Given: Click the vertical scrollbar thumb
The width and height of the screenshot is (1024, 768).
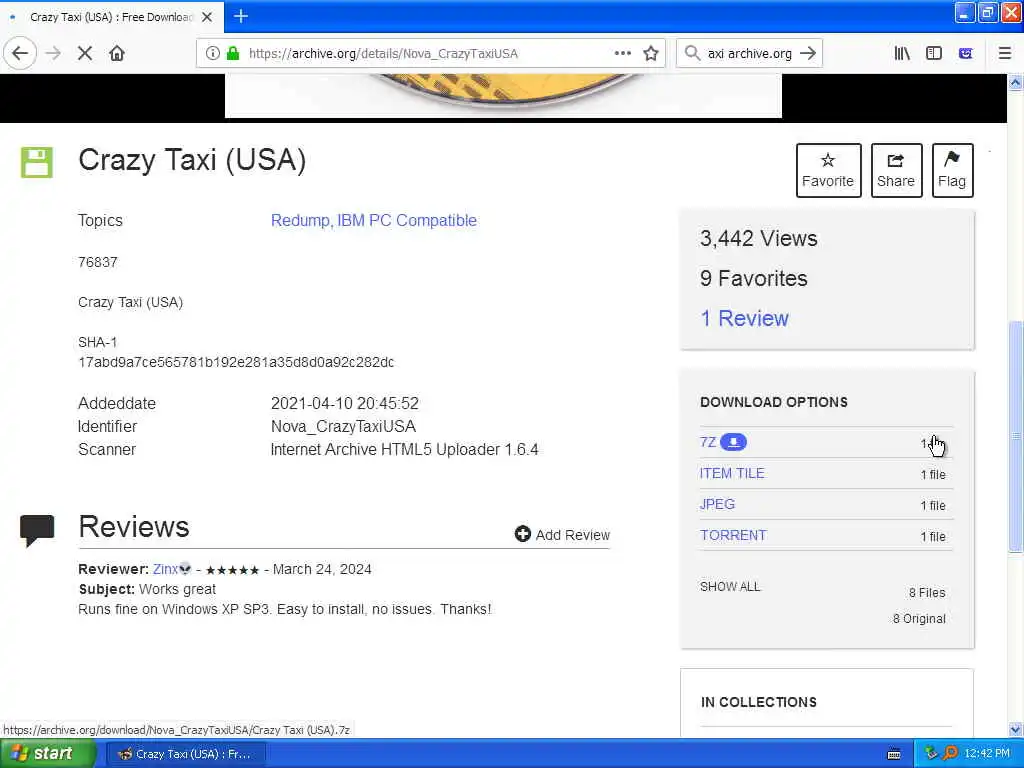Looking at the screenshot, I should (1016, 436).
